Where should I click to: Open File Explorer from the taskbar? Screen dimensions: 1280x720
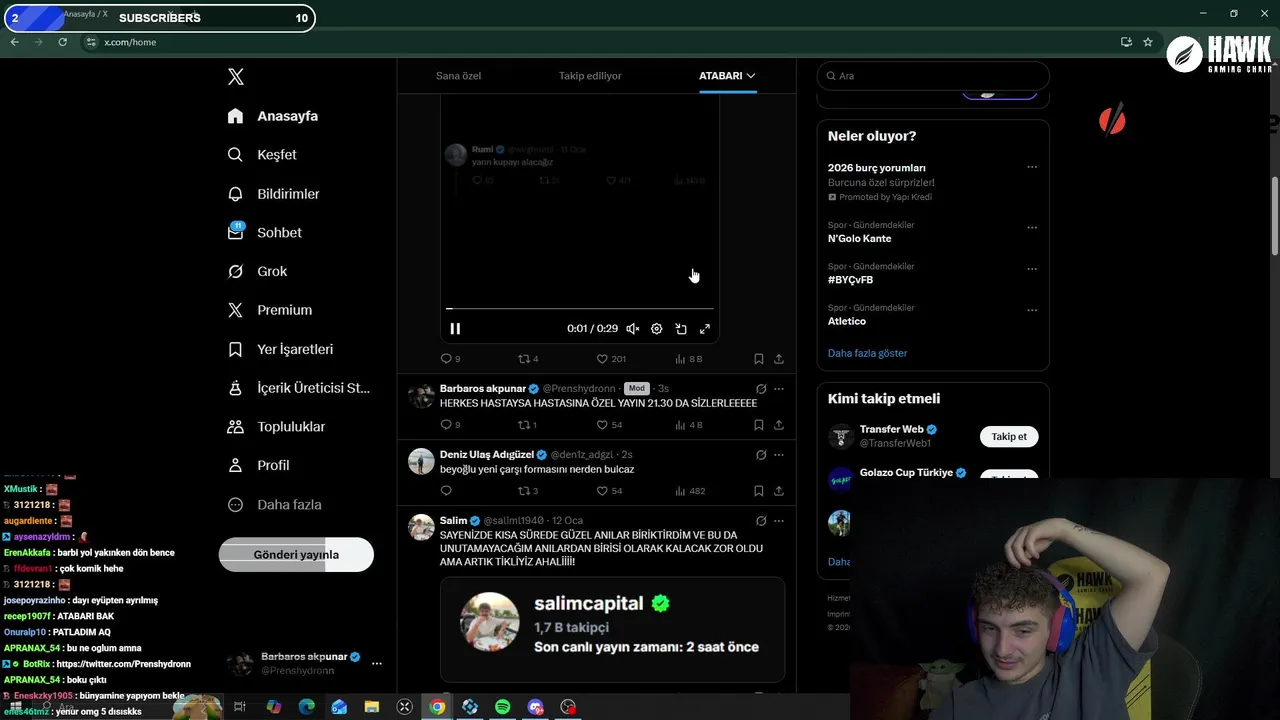372,707
